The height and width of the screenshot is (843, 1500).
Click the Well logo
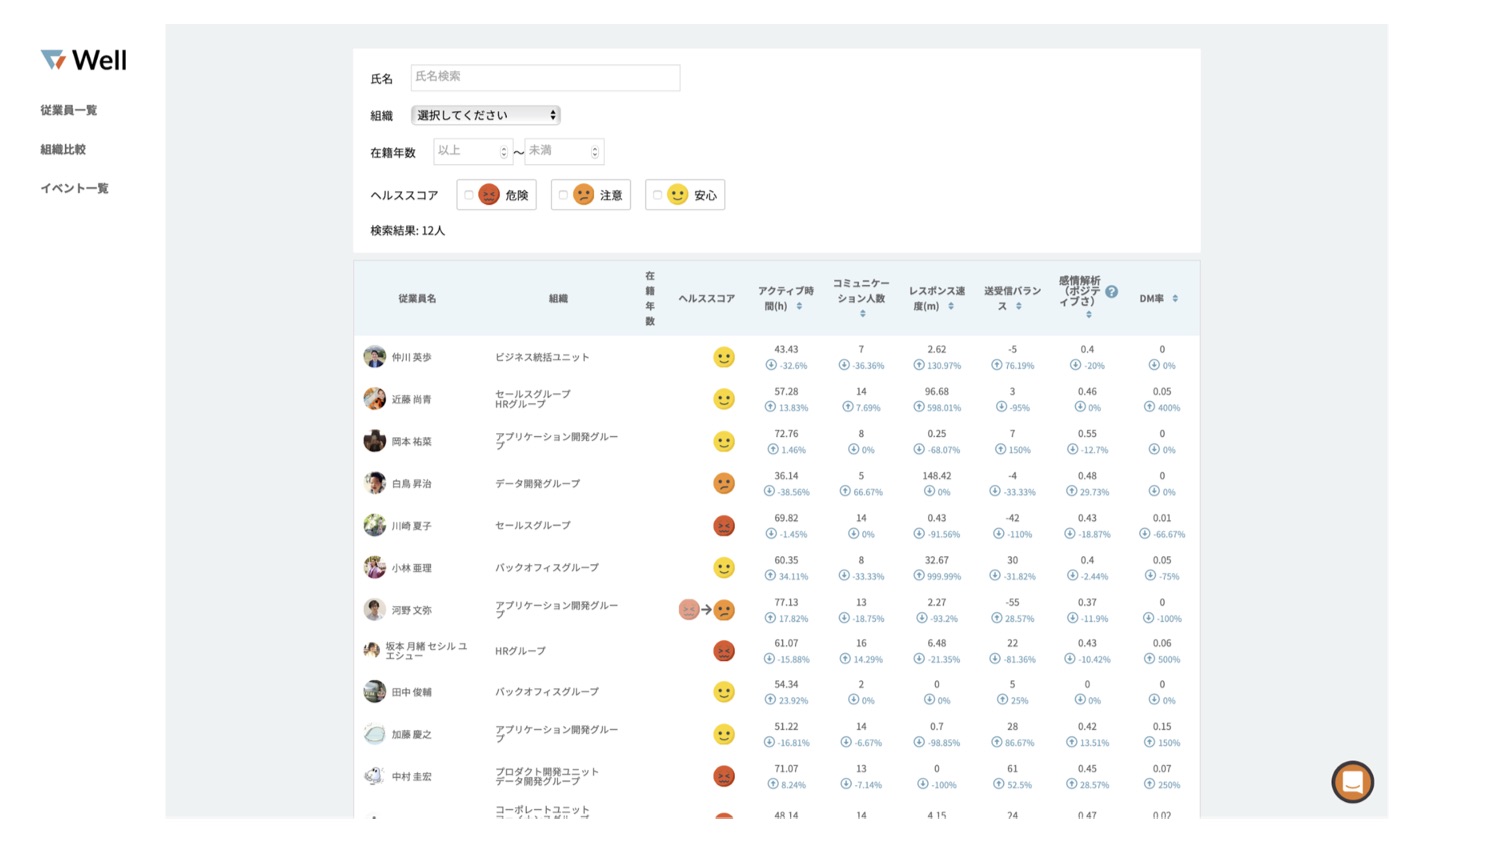click(x=84, y=60)
